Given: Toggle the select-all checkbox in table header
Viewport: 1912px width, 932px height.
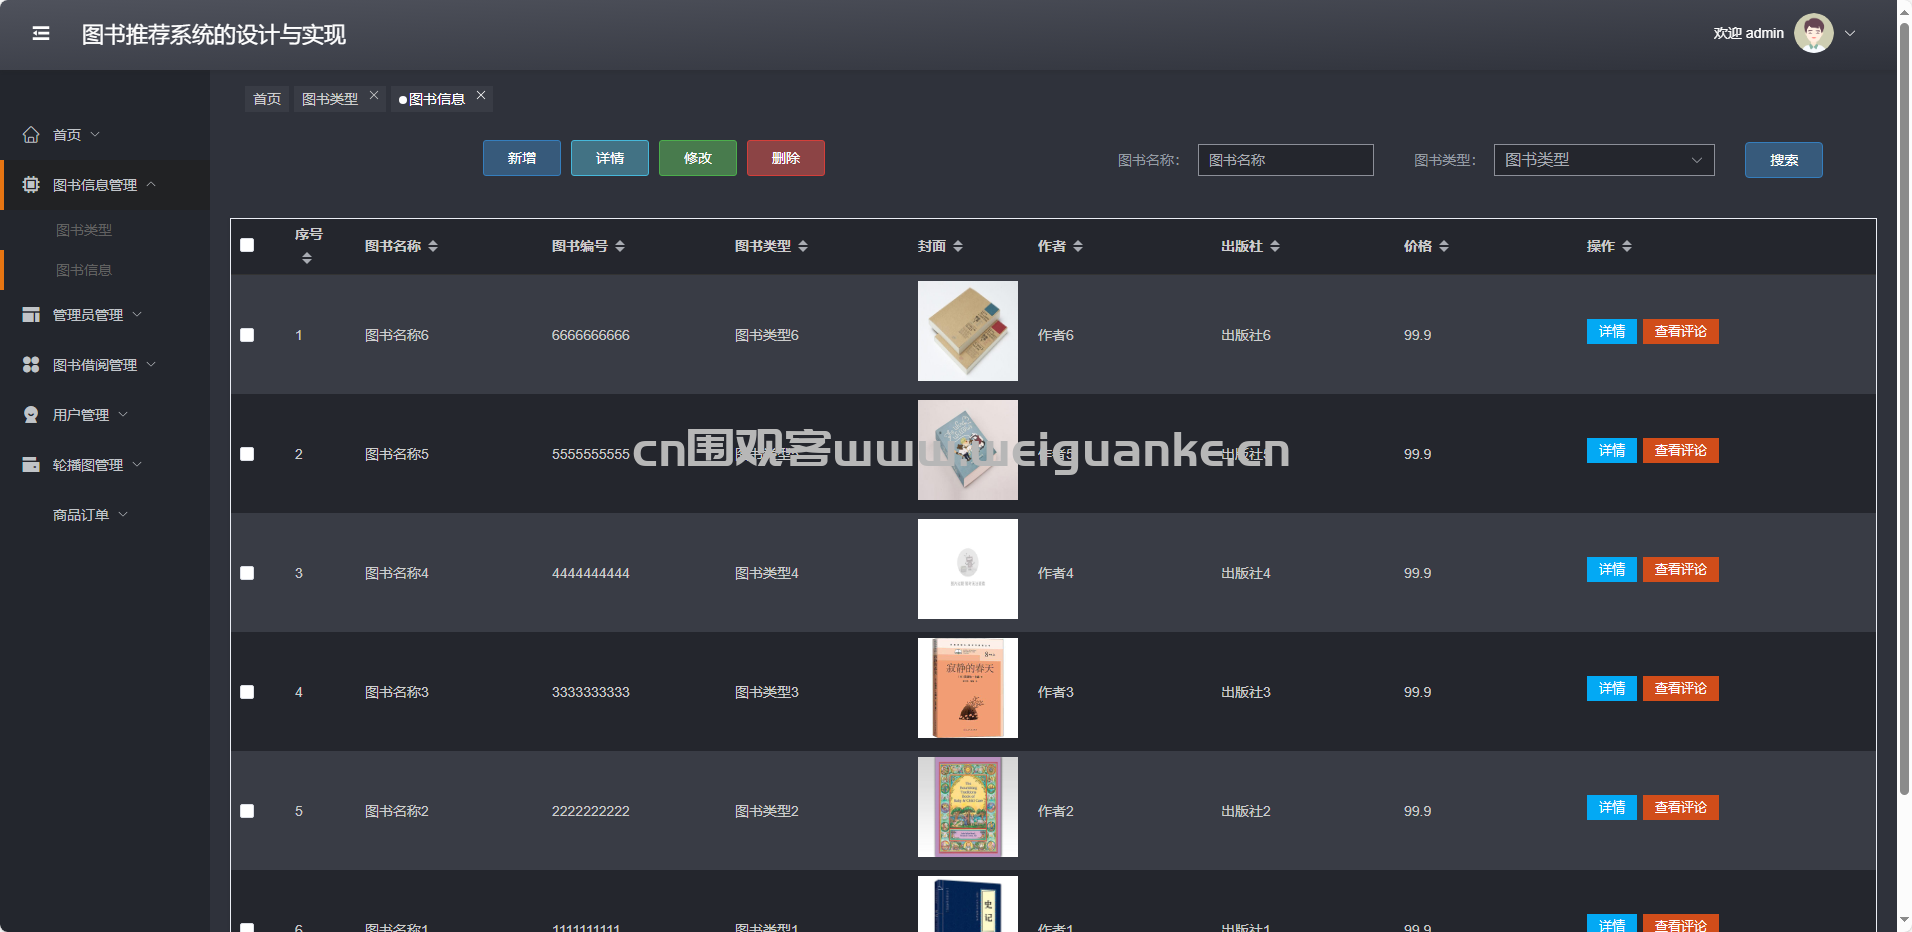Looking at the screenshot, I should point(247,246).
